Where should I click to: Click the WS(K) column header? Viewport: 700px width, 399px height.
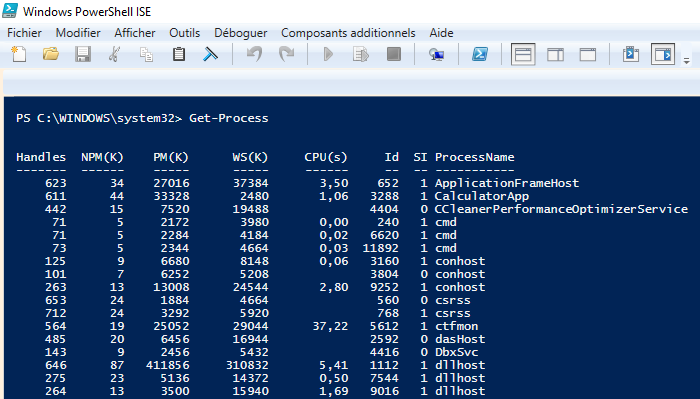250,157
